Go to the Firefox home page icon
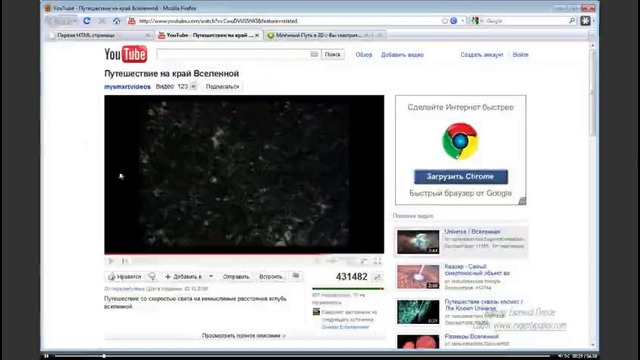Screen dimensions: 640x360 (x=117, y=21)
